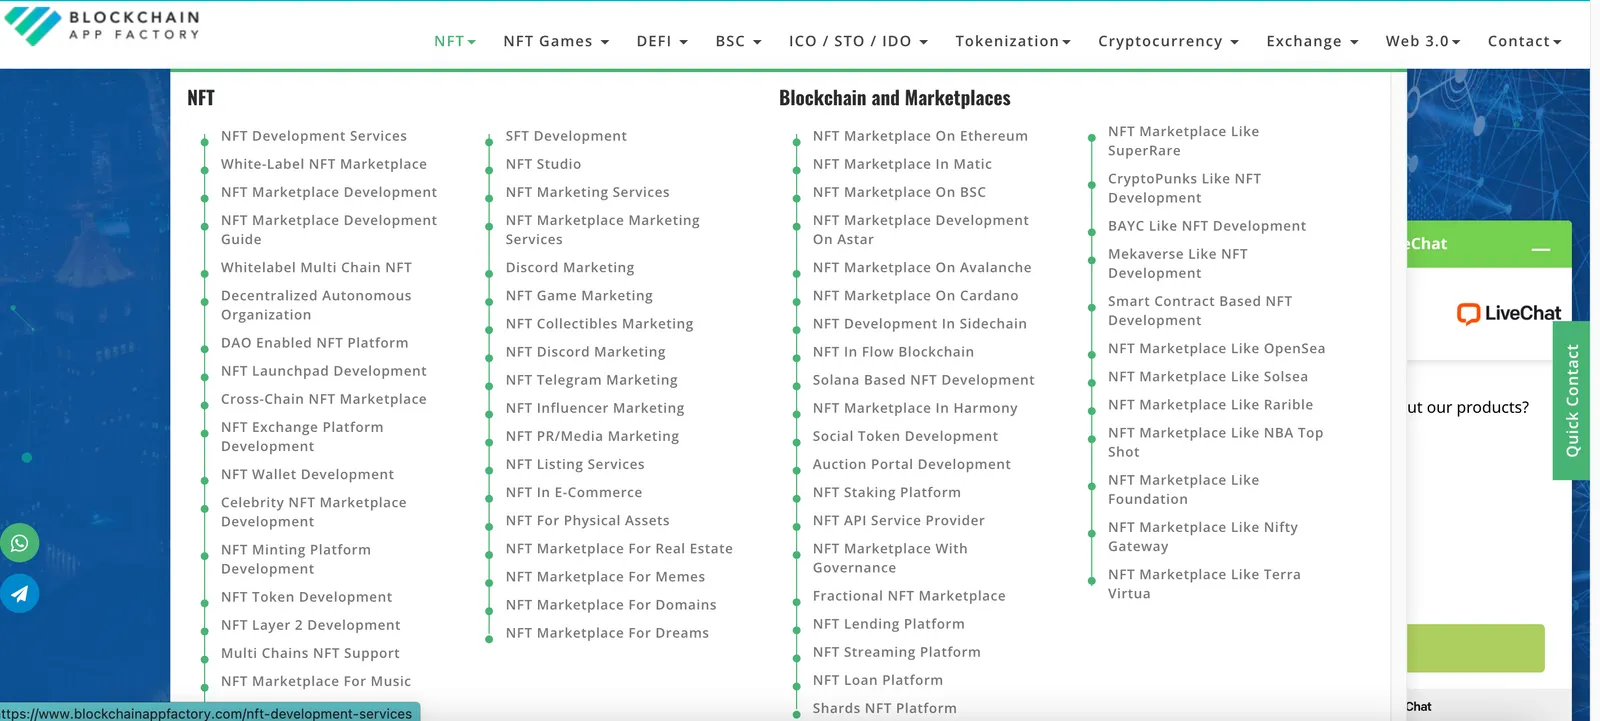The image size is (1600, 721).
Task: Open Telegram contact icon
Action: 19,594
